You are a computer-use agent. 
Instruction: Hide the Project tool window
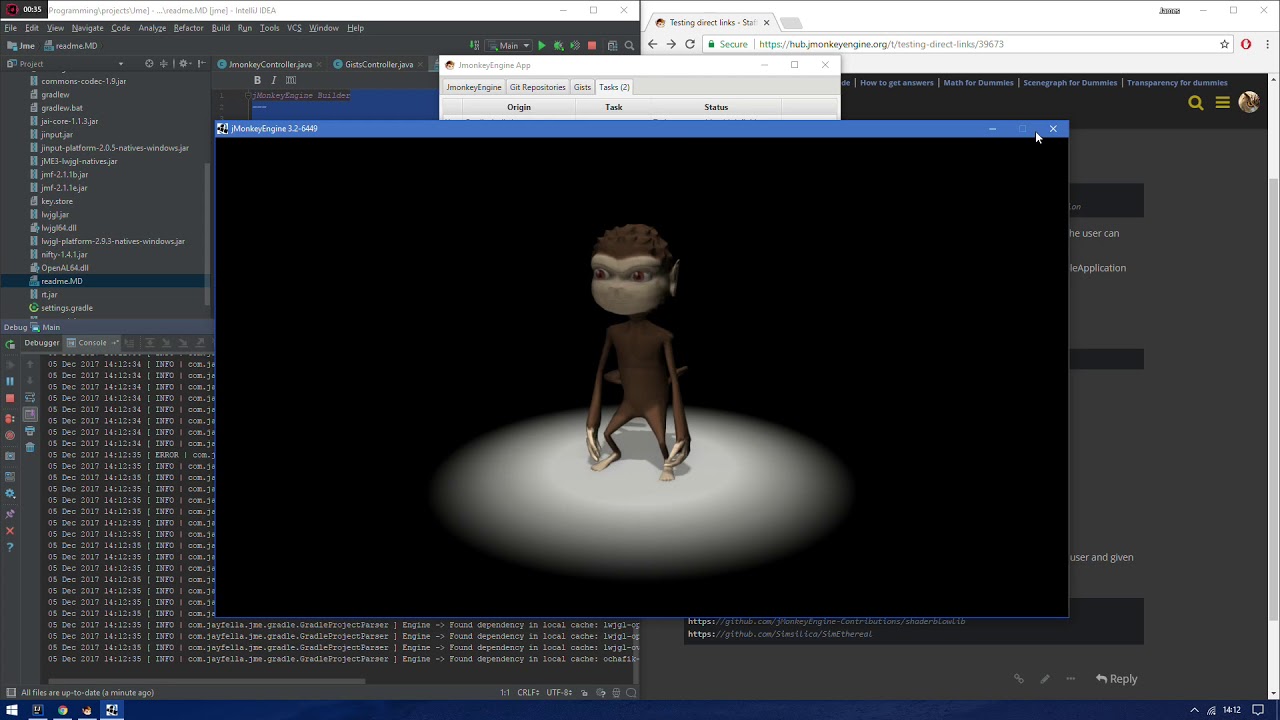(201, 64)
